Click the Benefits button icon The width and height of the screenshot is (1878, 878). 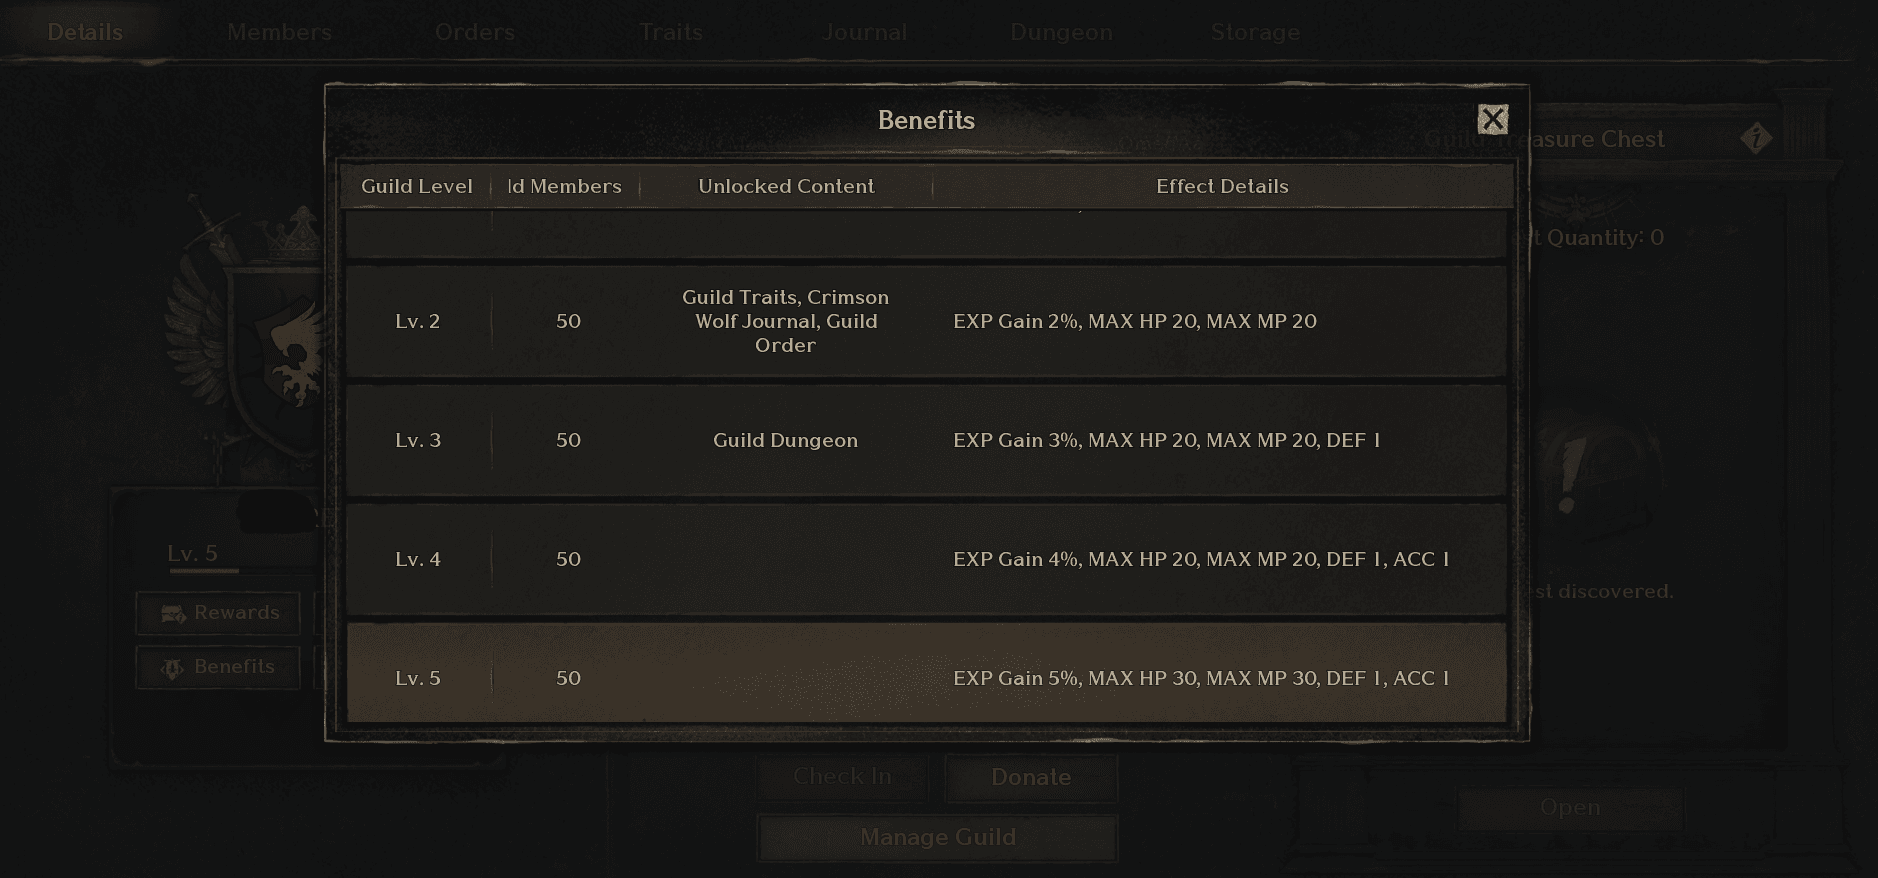click(x=173, y=668)
